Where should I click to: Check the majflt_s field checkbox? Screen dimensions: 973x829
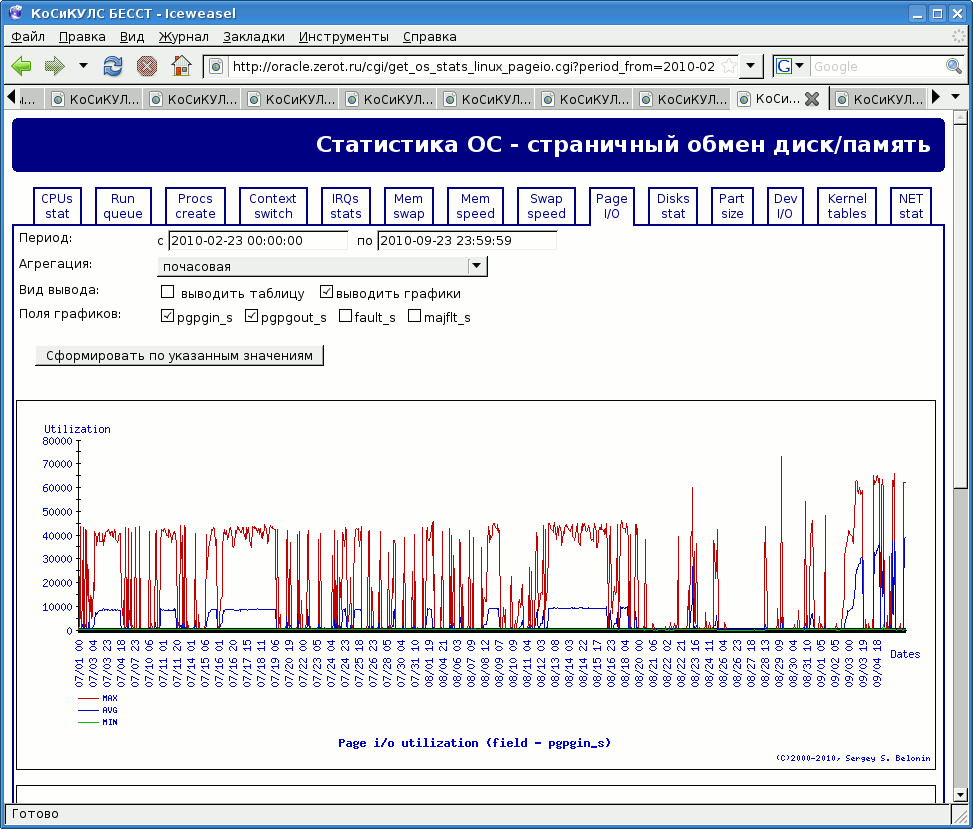coord(415,317)
